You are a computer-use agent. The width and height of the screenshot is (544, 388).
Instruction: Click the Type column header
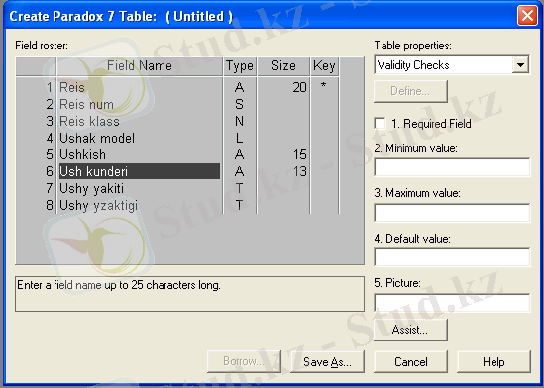coord(240,66)
